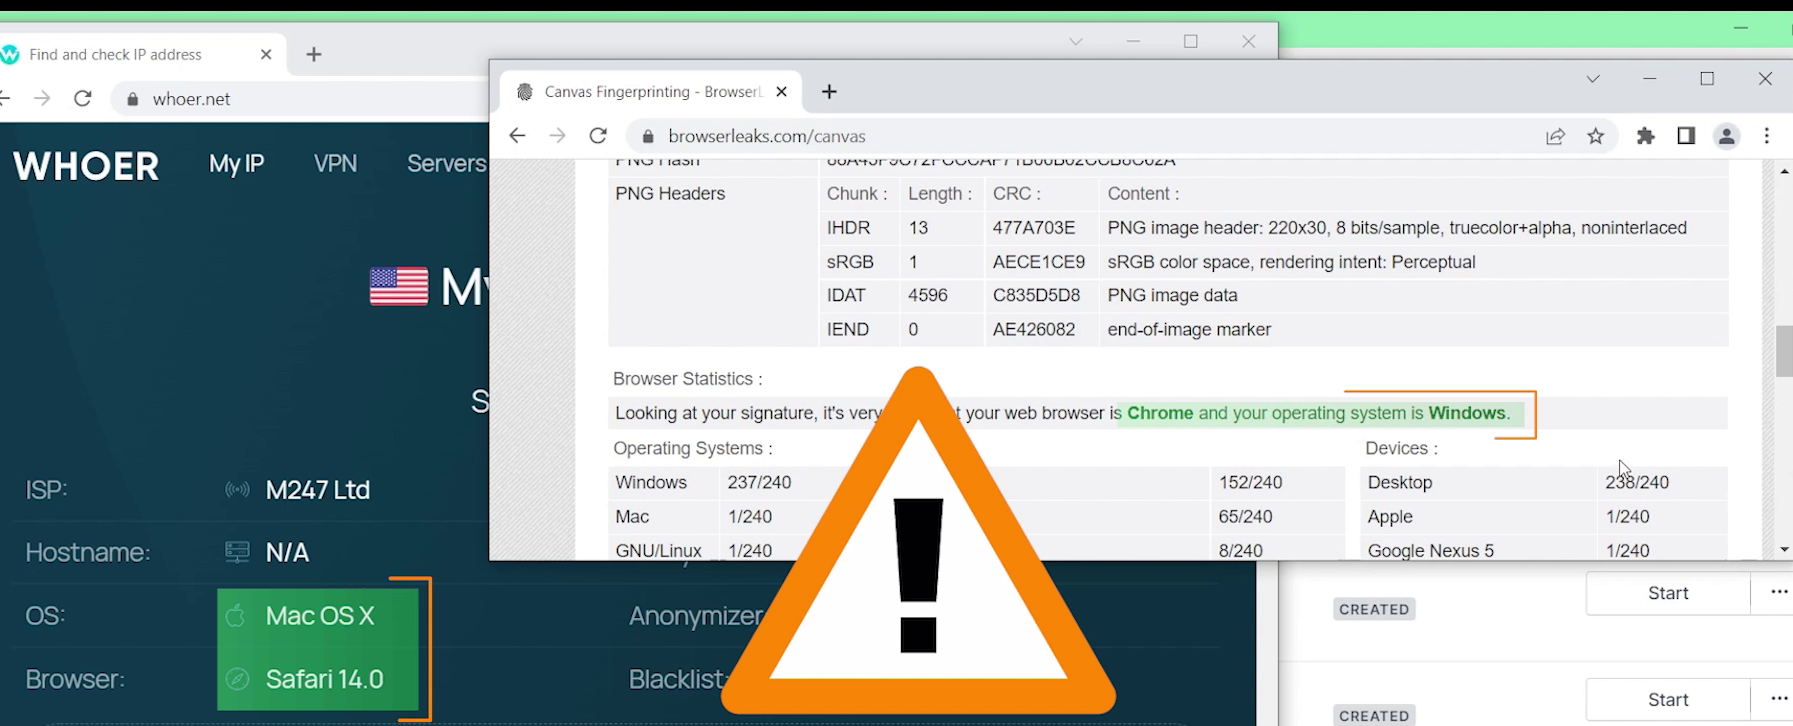Click the second CREATED status badge
This screenshot has width=1793, height=726.
pos(1374,716)
